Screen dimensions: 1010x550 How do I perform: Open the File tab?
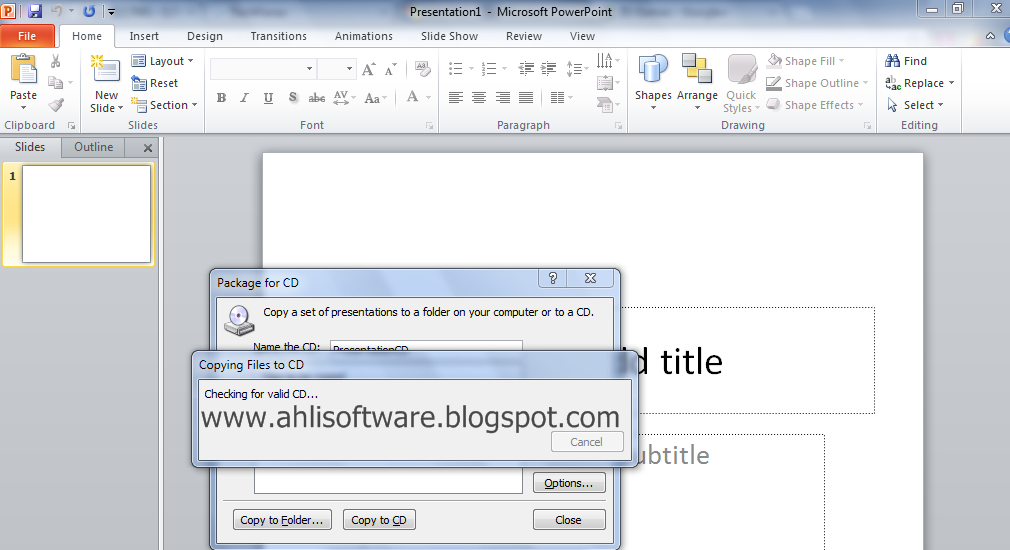pyautogui.click(x=27, y=36)
